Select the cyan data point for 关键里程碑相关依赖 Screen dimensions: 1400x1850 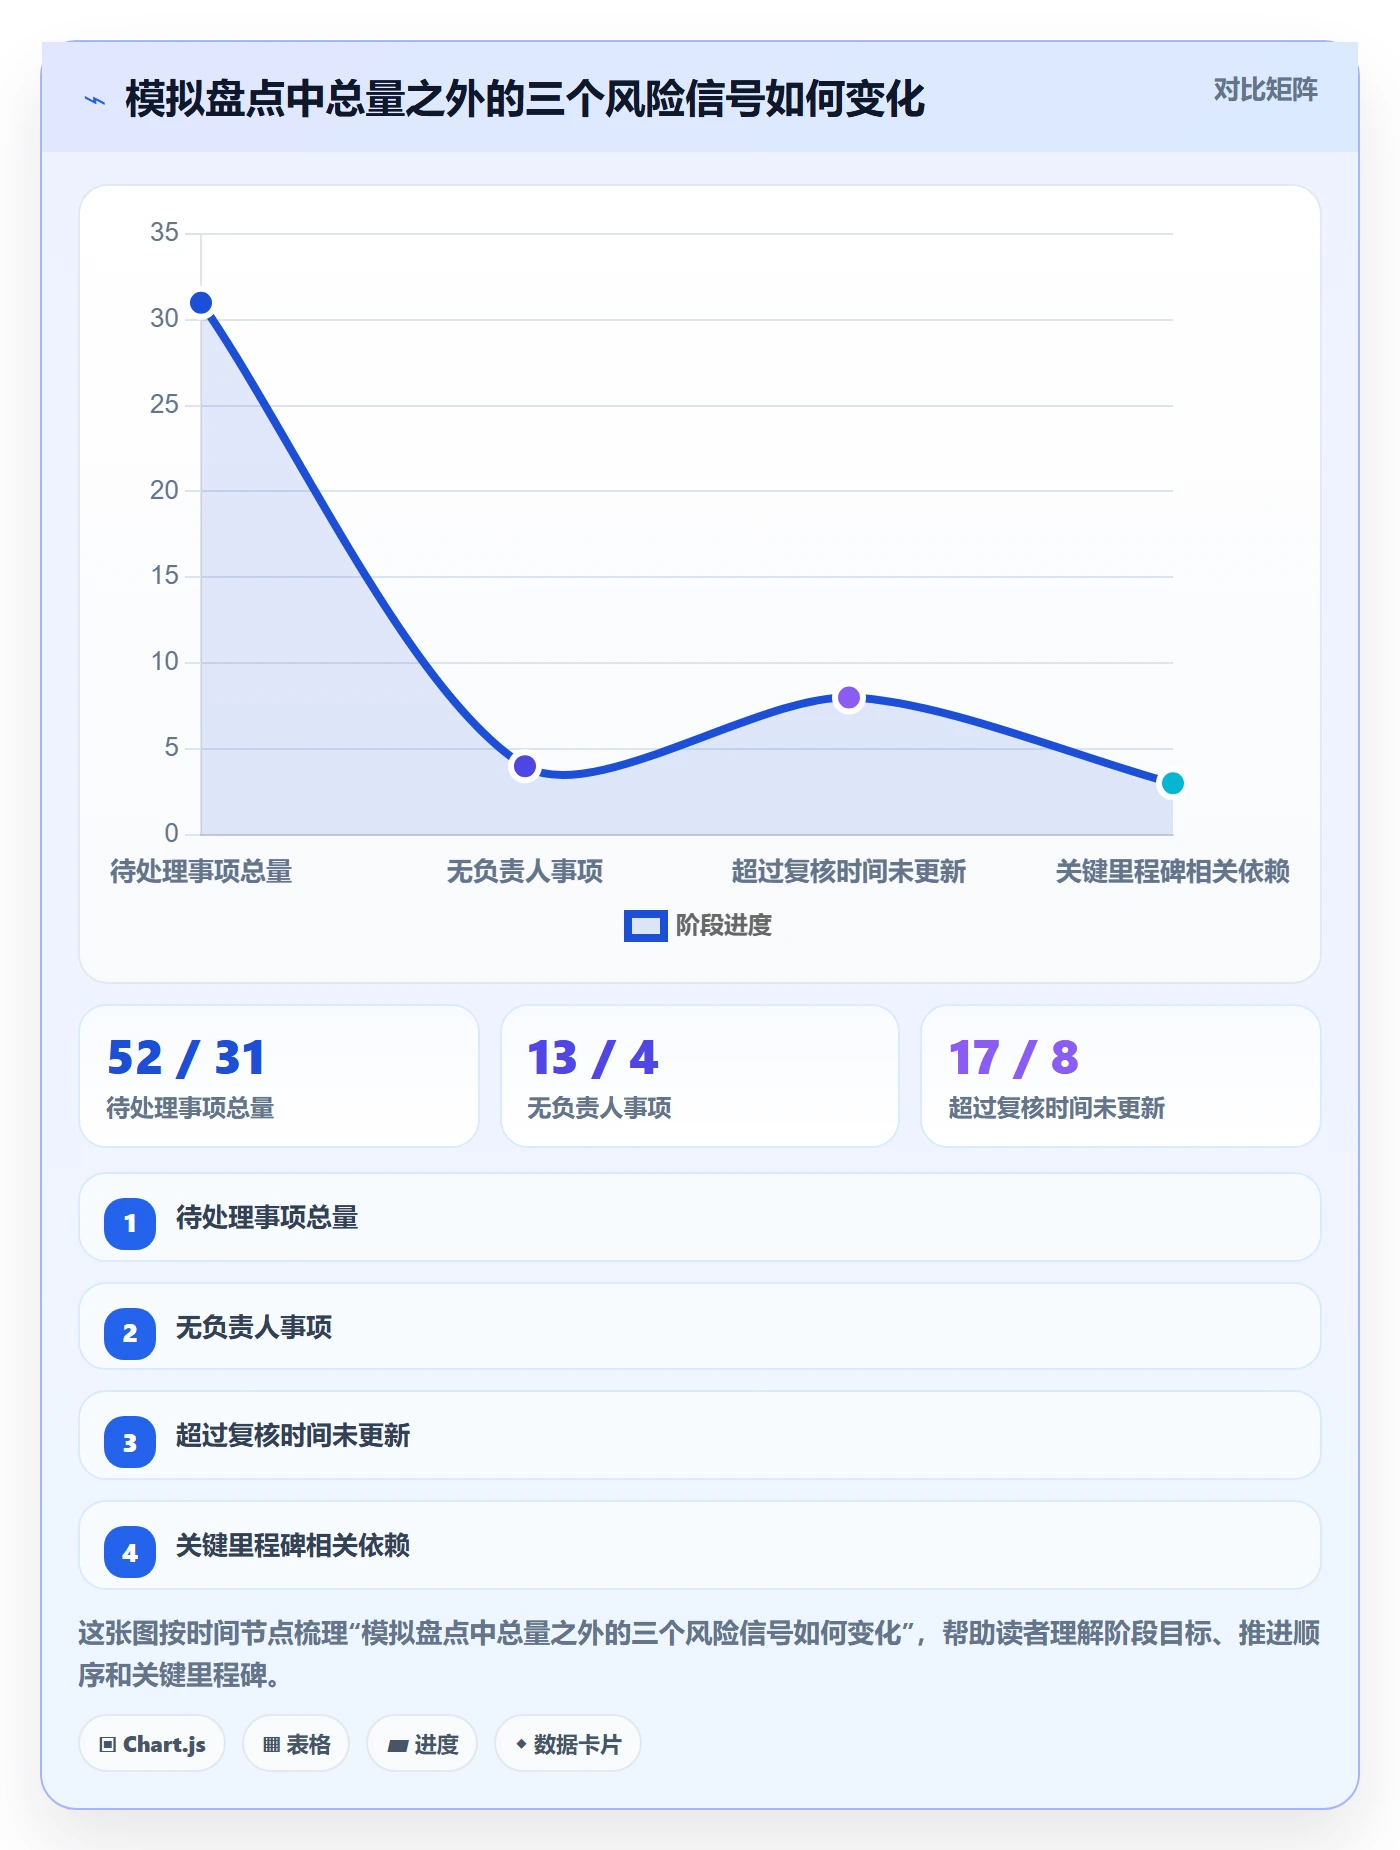click(x=1172, y=783)
